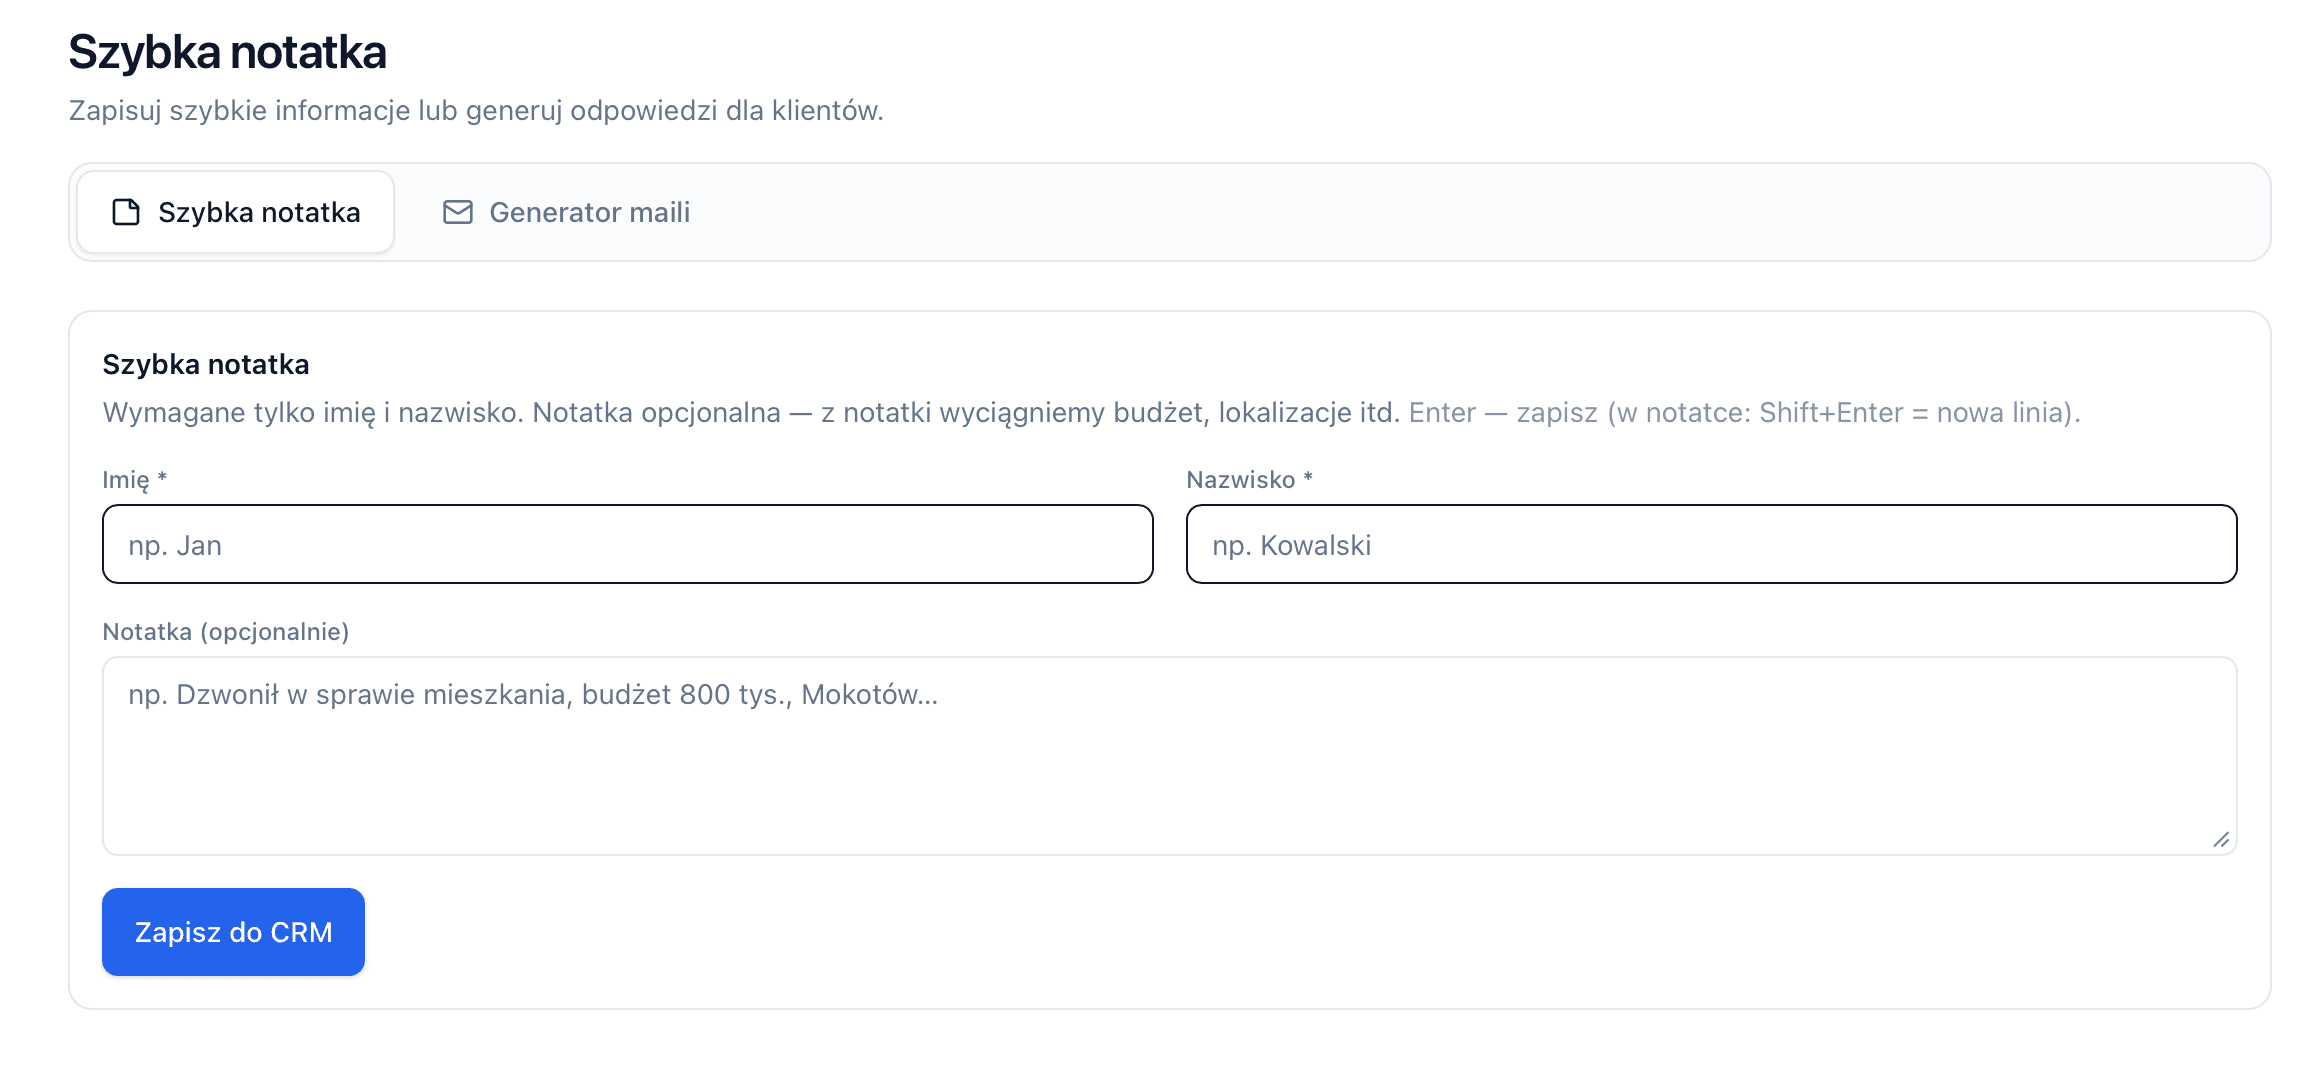The height and width of the screenshot is (1086, 2322).
Task: Click the main Szybka notatka page heading
Action: [227, 52]
